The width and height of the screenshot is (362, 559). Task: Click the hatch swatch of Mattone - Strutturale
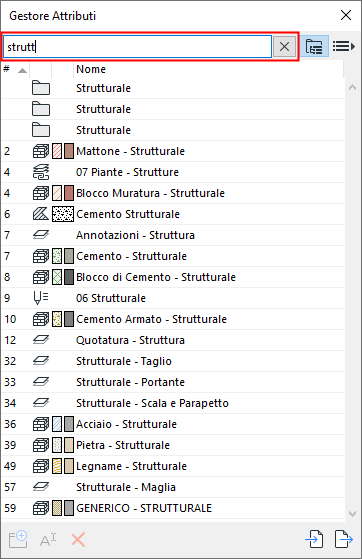point(57,151)
